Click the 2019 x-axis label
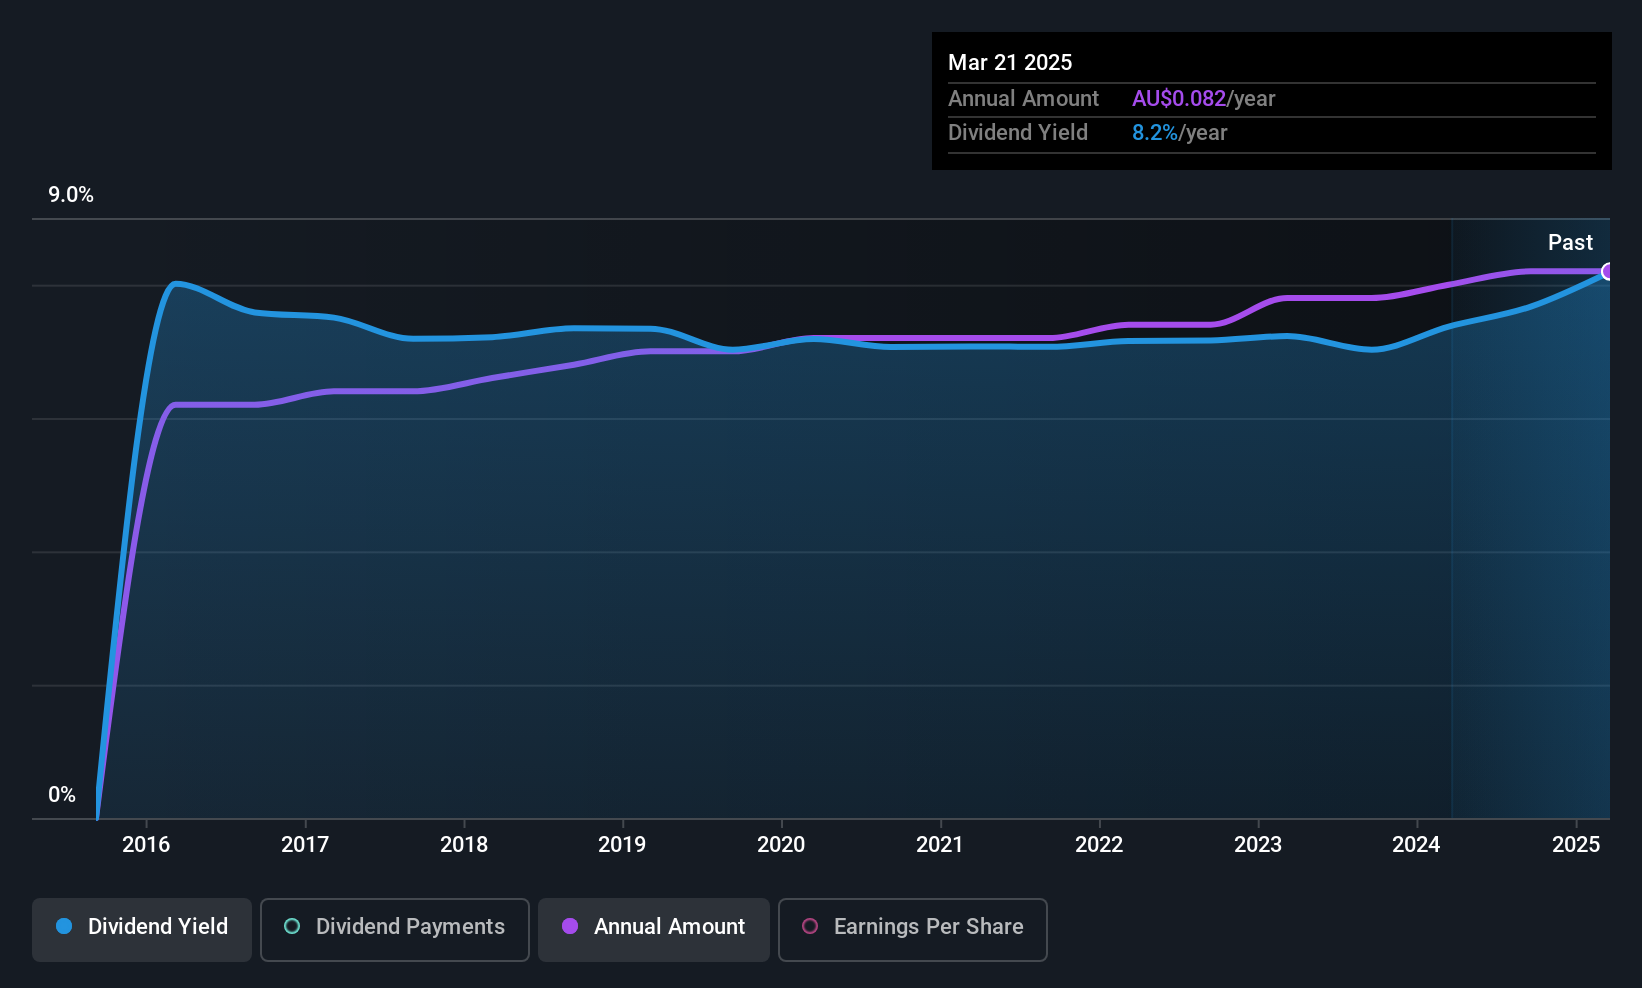This screenshot has height=988, width=1642. (622, 844)
